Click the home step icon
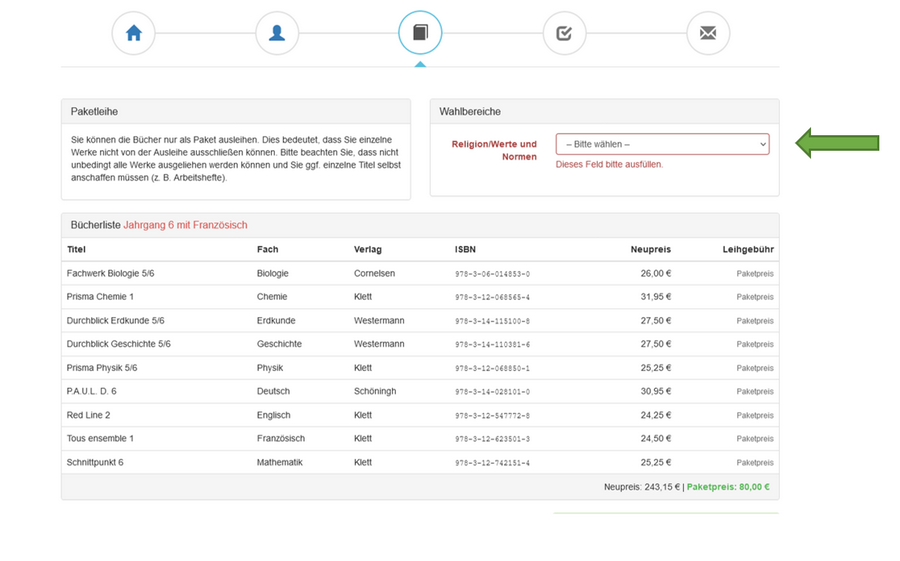Image resolution: width=900 pixels, height=561 pixels. [x=134, y=34]
